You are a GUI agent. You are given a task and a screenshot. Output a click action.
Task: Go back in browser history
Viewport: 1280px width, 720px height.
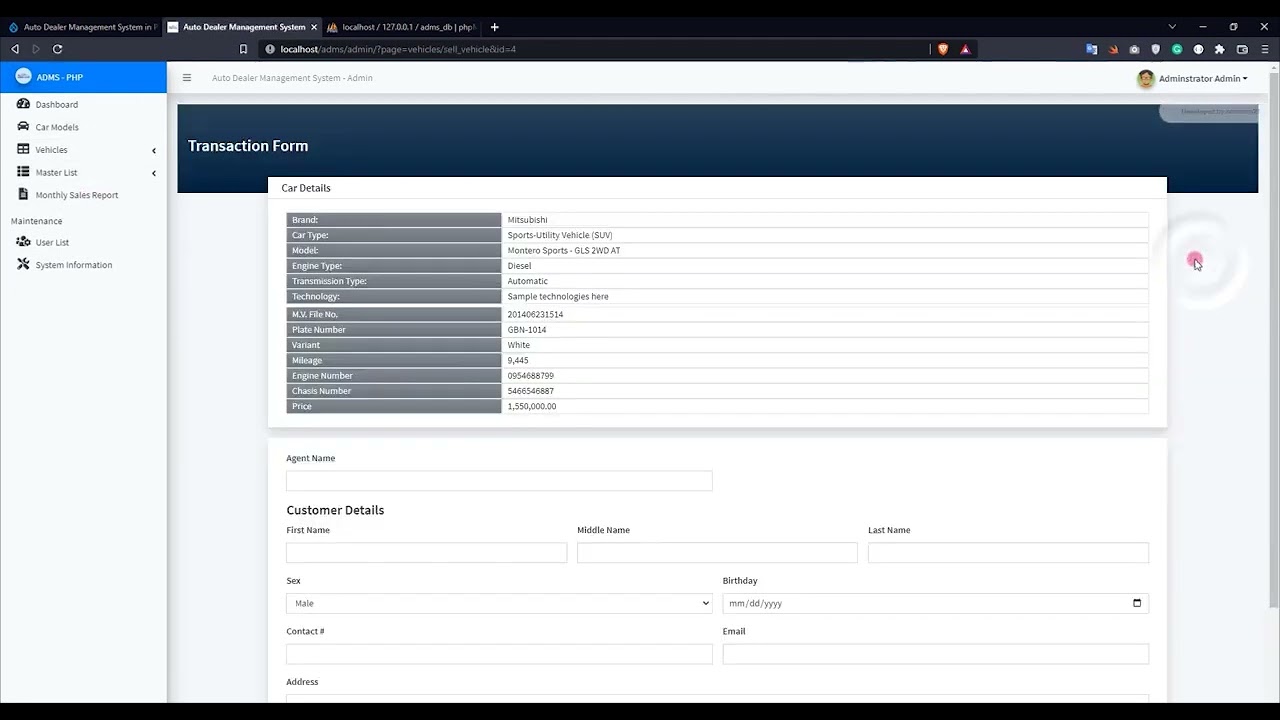[15, 49]
